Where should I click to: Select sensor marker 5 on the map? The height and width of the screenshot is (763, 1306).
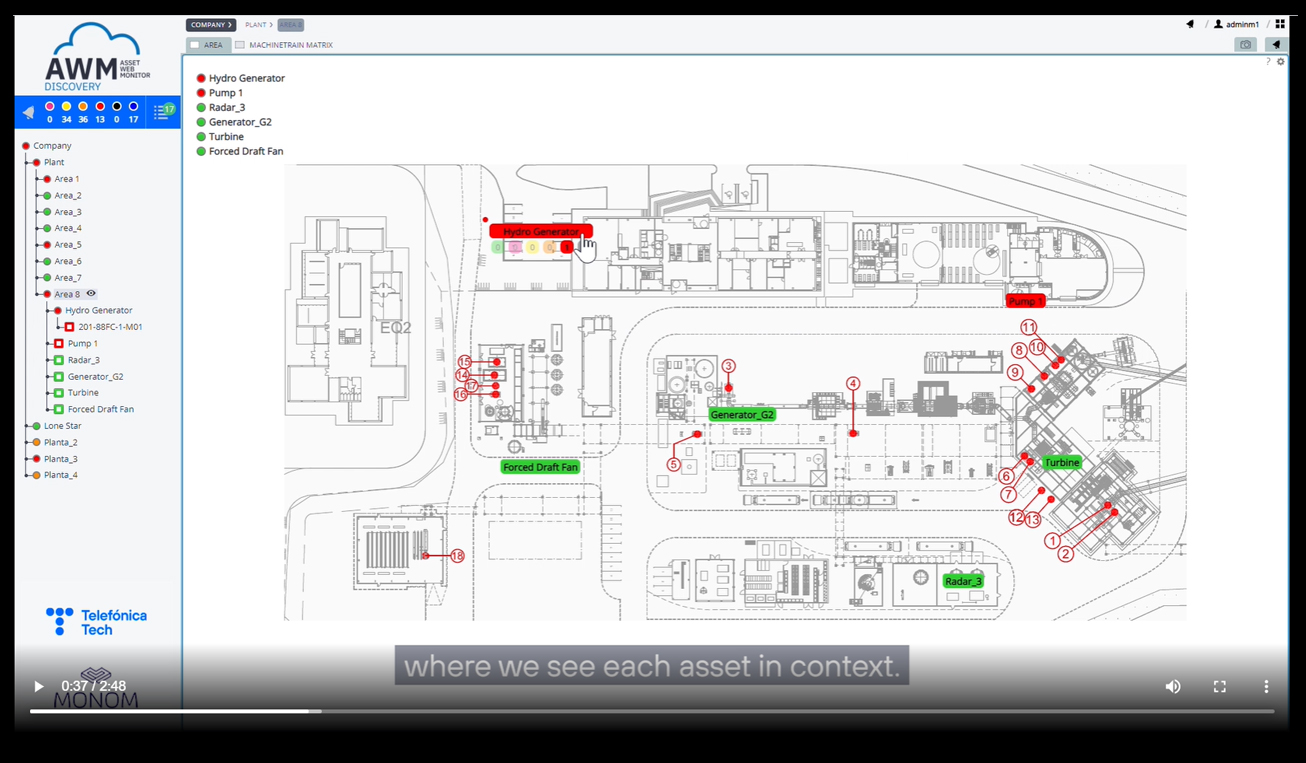674,464
